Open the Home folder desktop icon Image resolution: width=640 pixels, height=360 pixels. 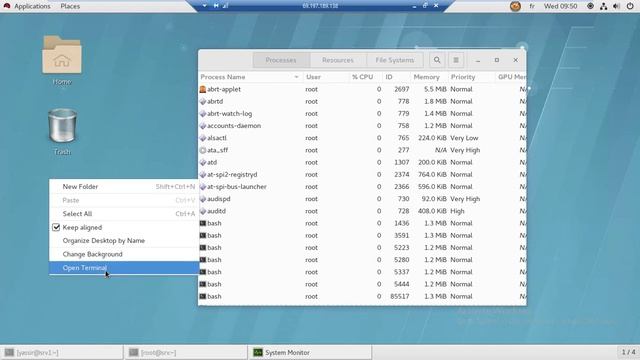[62, 60]
